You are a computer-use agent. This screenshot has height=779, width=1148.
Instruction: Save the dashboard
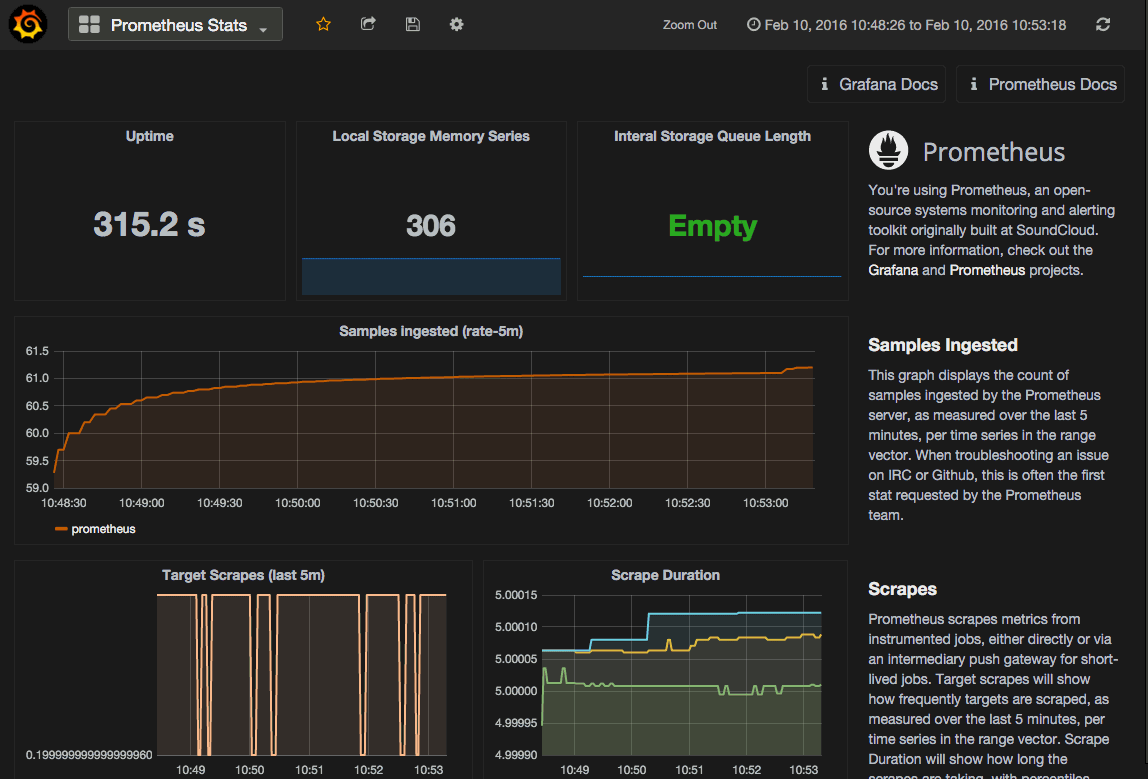click(412, 24)
